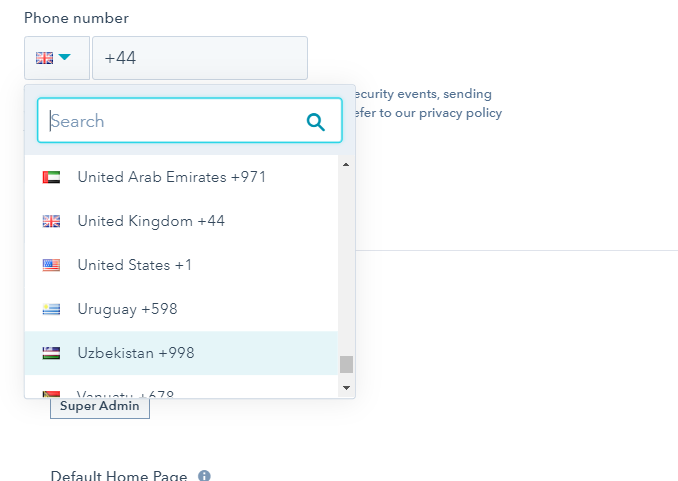
Task: Open the country code flag dropdown
Action: tap(56, 58)
